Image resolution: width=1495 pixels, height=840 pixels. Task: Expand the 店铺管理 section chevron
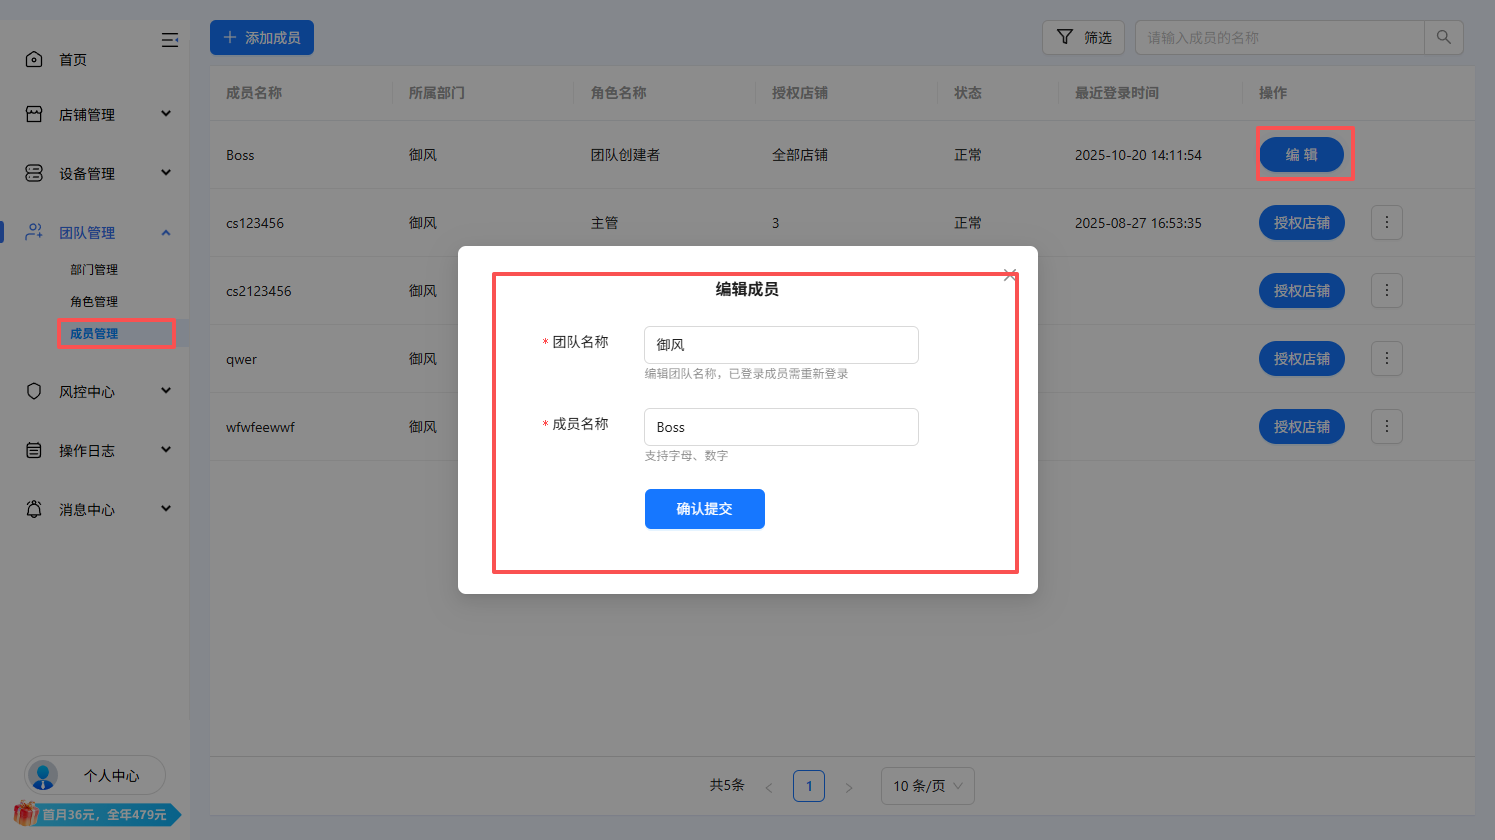click(x=165, y=114)
